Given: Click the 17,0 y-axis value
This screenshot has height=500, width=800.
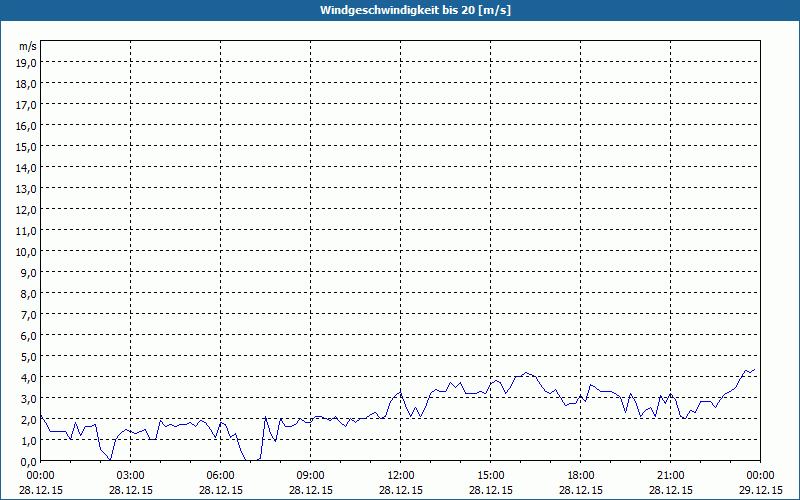Looking at the screenshot, I should [x=28, y=105].
